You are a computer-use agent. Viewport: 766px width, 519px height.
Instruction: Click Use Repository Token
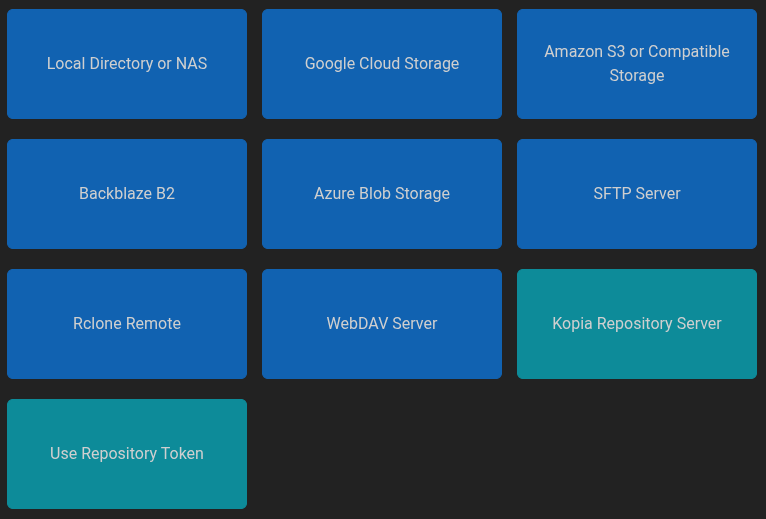point(127,454)
